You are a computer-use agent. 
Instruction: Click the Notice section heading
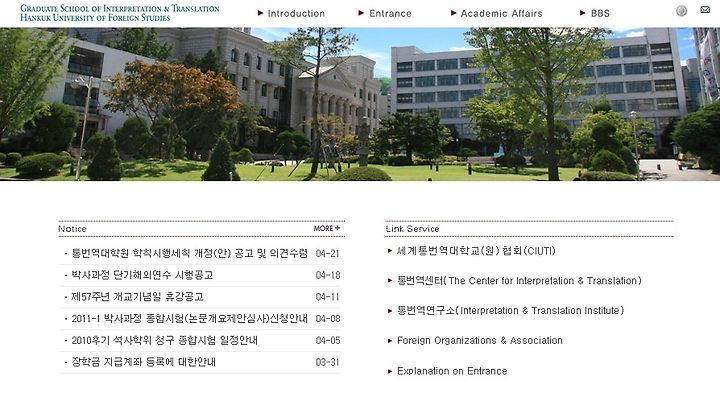[72, 229]
